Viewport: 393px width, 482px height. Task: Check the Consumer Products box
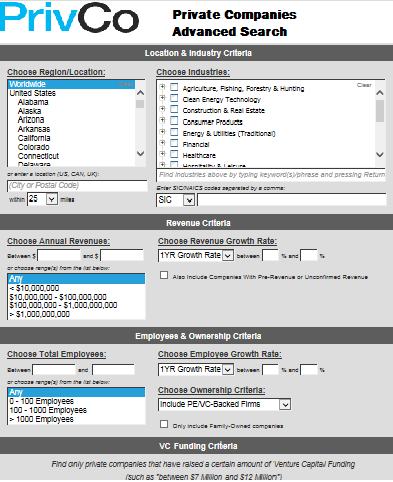(x=174, y=120)
